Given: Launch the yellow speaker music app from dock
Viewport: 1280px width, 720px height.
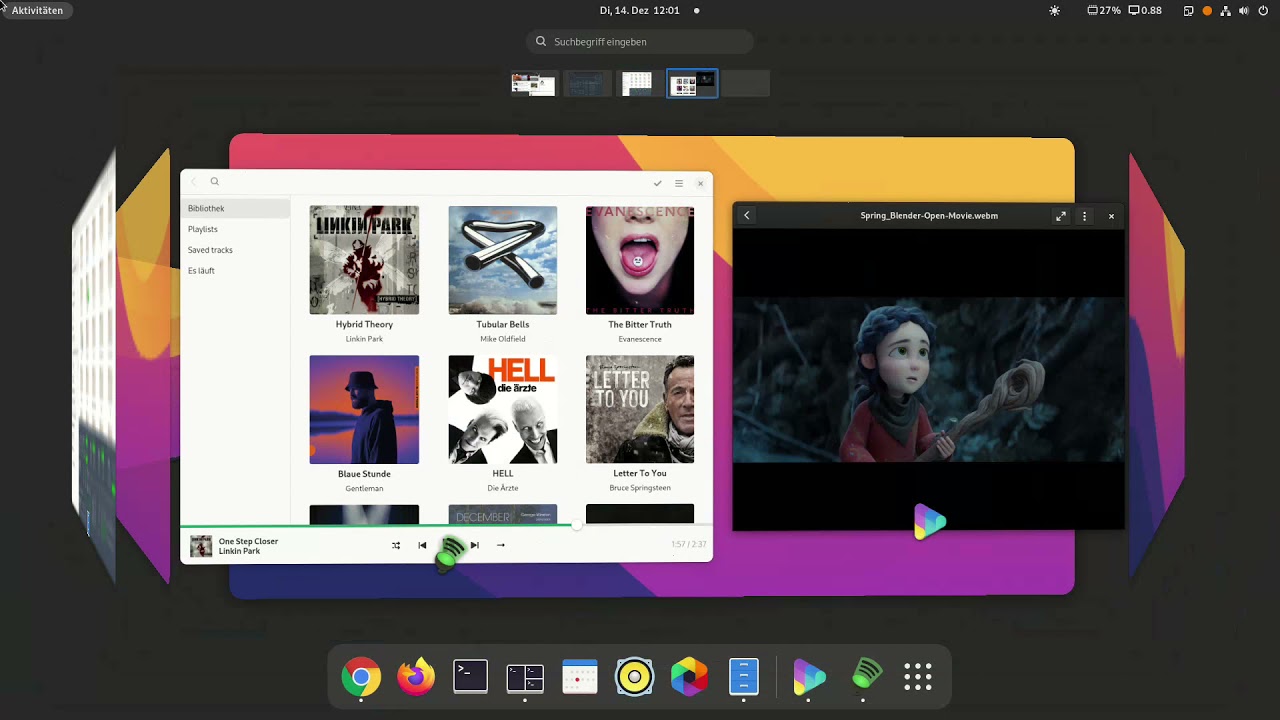Looking at the screenshot, I should [635, 677].
